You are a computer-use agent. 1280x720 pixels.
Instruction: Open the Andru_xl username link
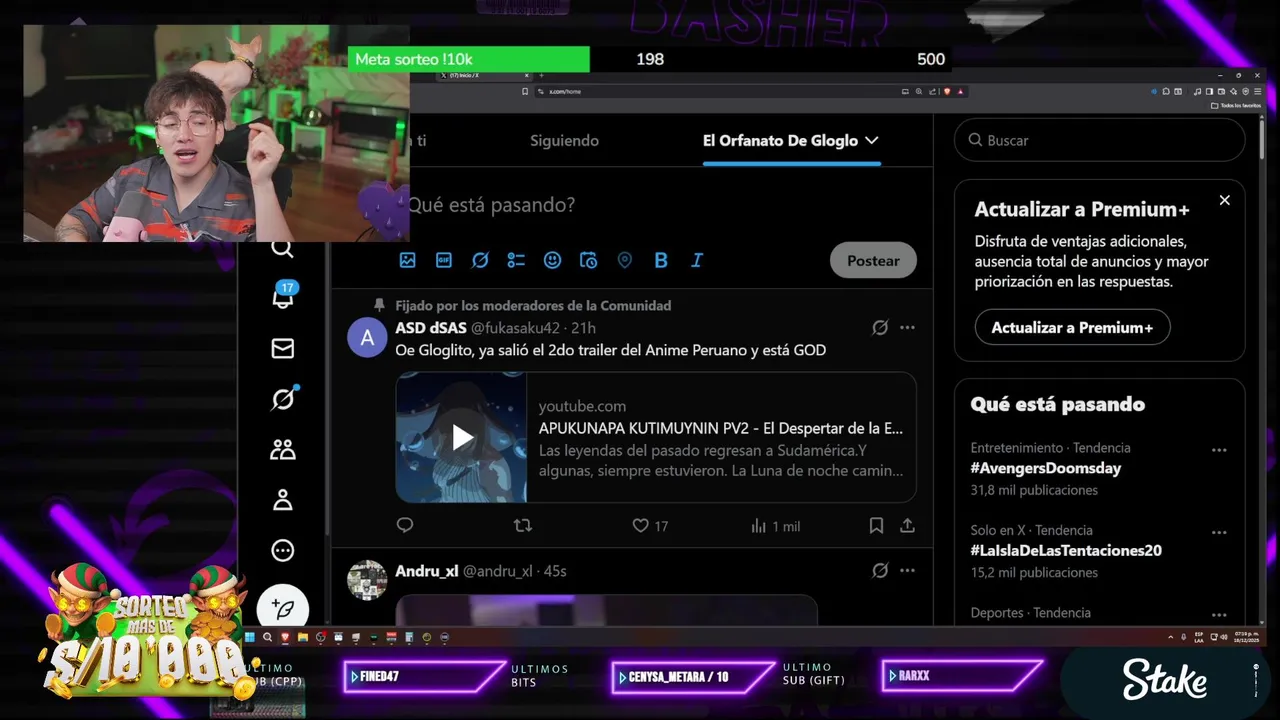pyautogui.click(x=426, y=571)
